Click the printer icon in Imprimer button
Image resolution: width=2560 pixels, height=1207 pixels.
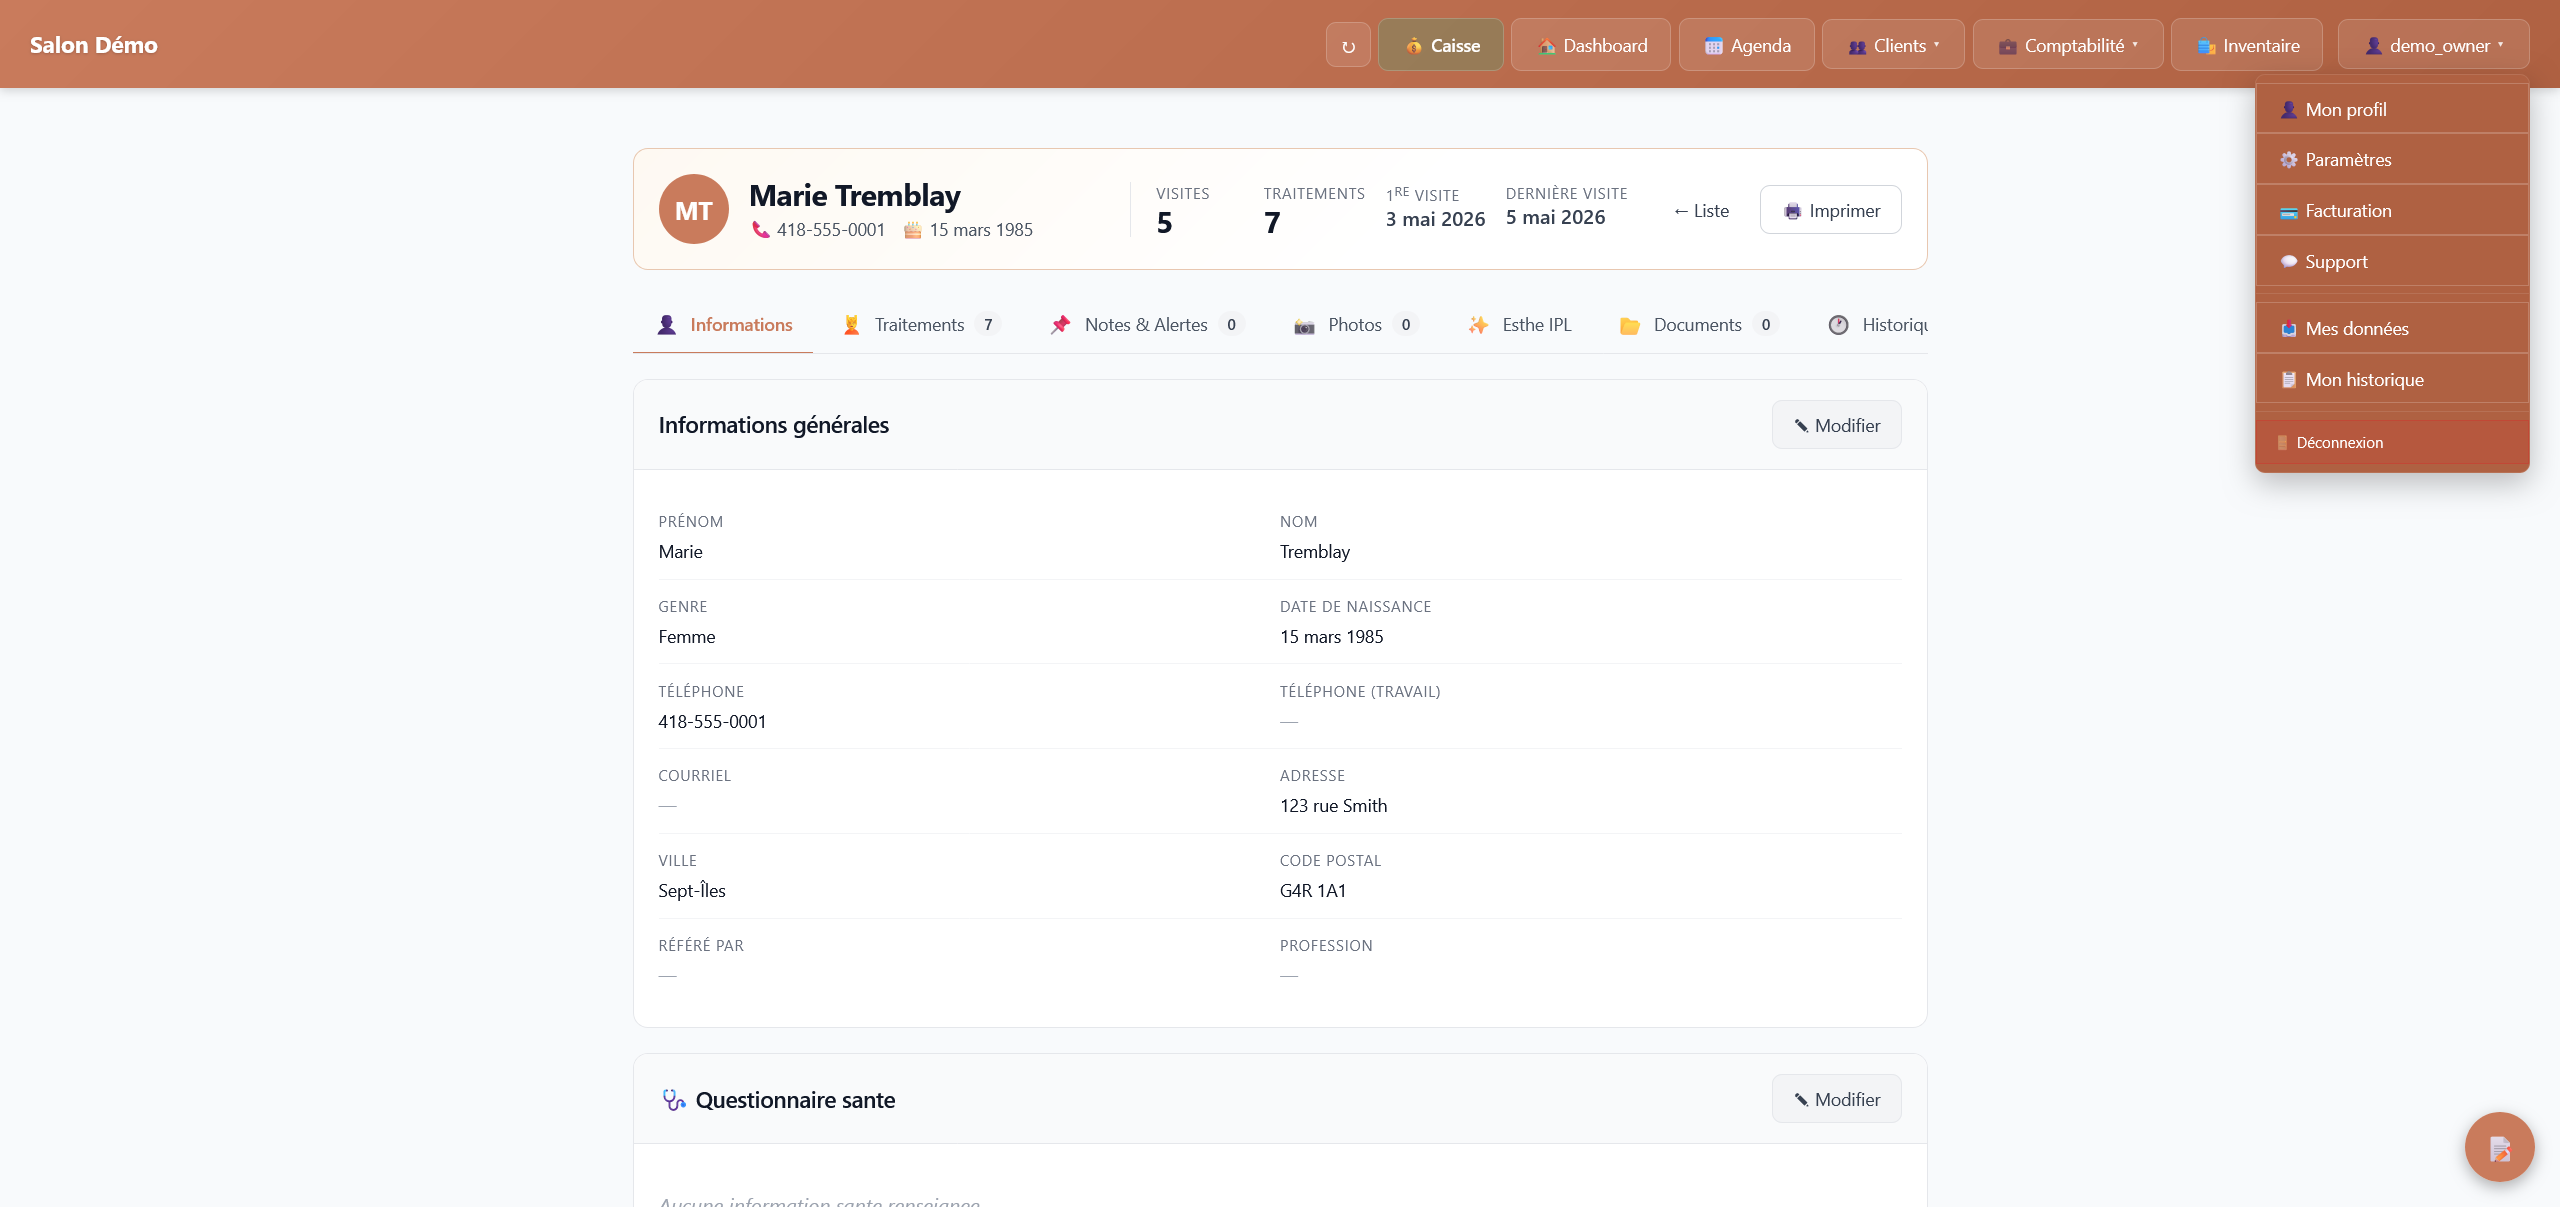point(1793,211)
